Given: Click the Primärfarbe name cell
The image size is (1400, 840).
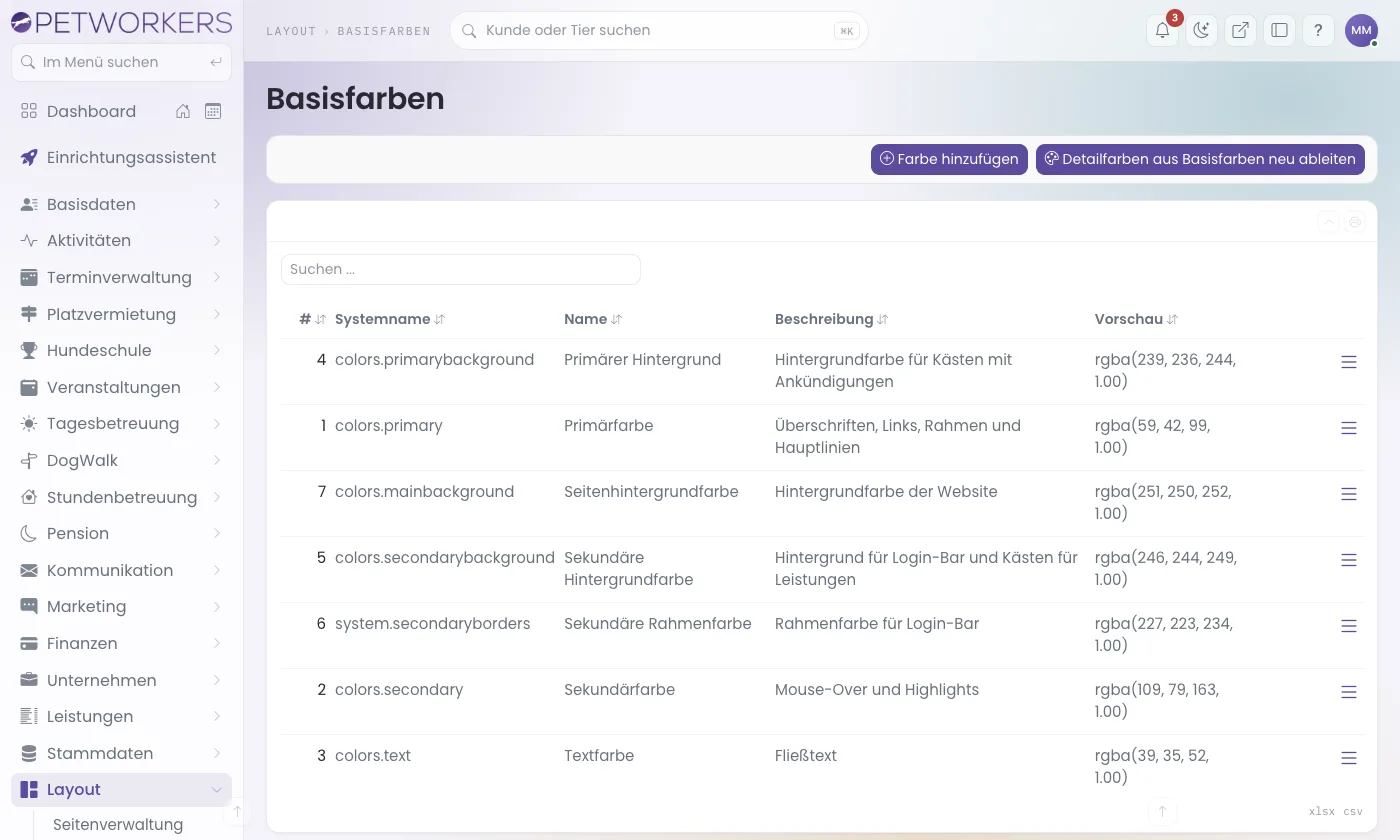Looking at the screenshot, I should pos(609,426).
